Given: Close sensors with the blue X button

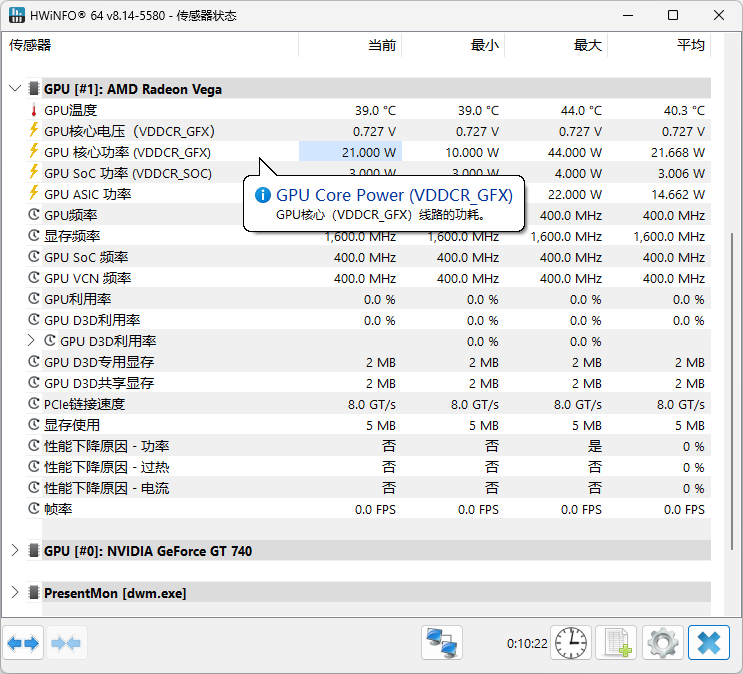Looking at the screenshot, I should [x=709, y=643].
